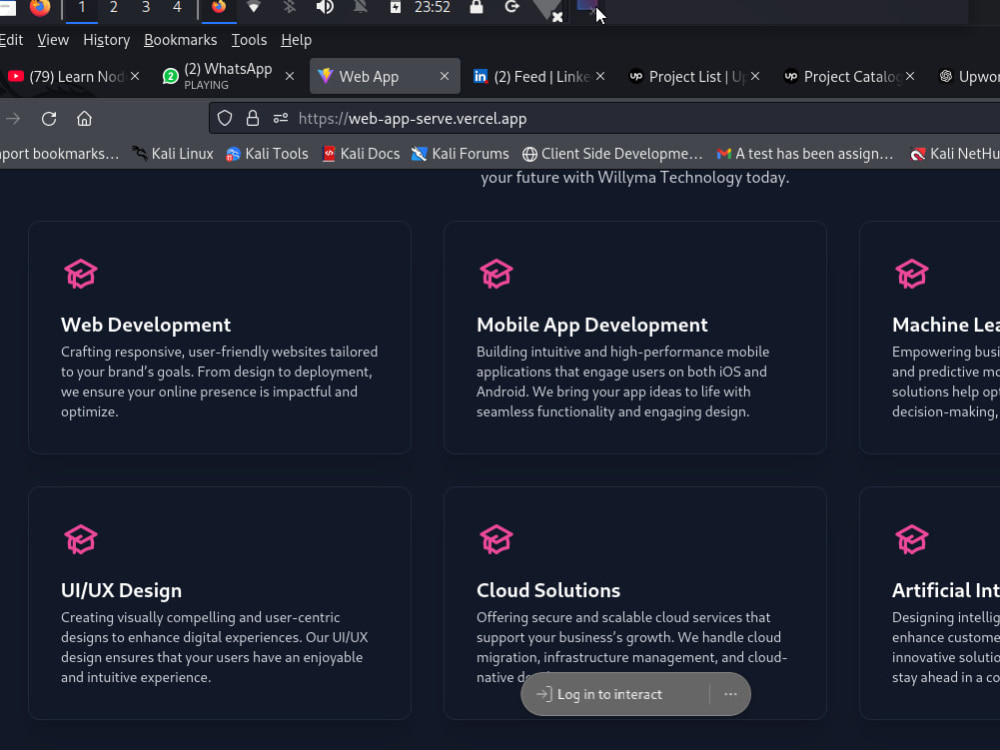Screen dimensions: 1000x750
Task: Click the Machine Learning card icon
Action: pyautogui.click(x=912, y=274)
